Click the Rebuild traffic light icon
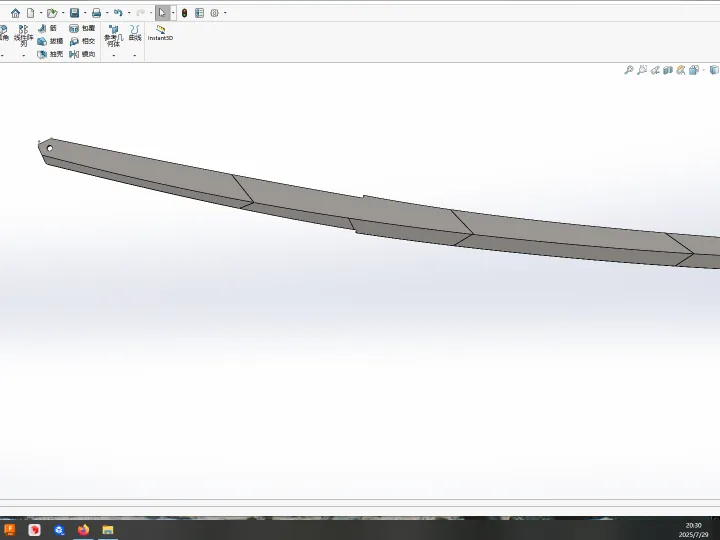This screenshot has height=540, width=720. coord(184,13)
